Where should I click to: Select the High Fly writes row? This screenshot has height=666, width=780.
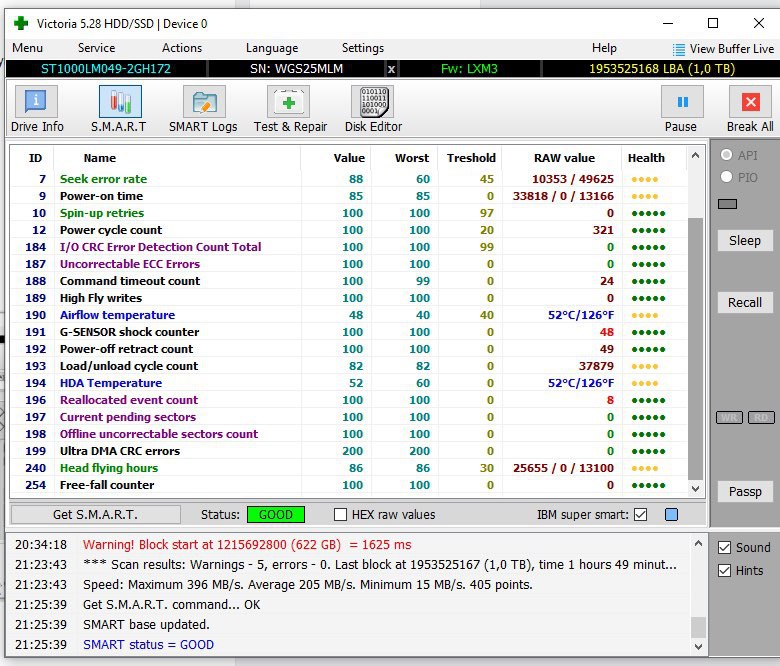tap(349, 298)
